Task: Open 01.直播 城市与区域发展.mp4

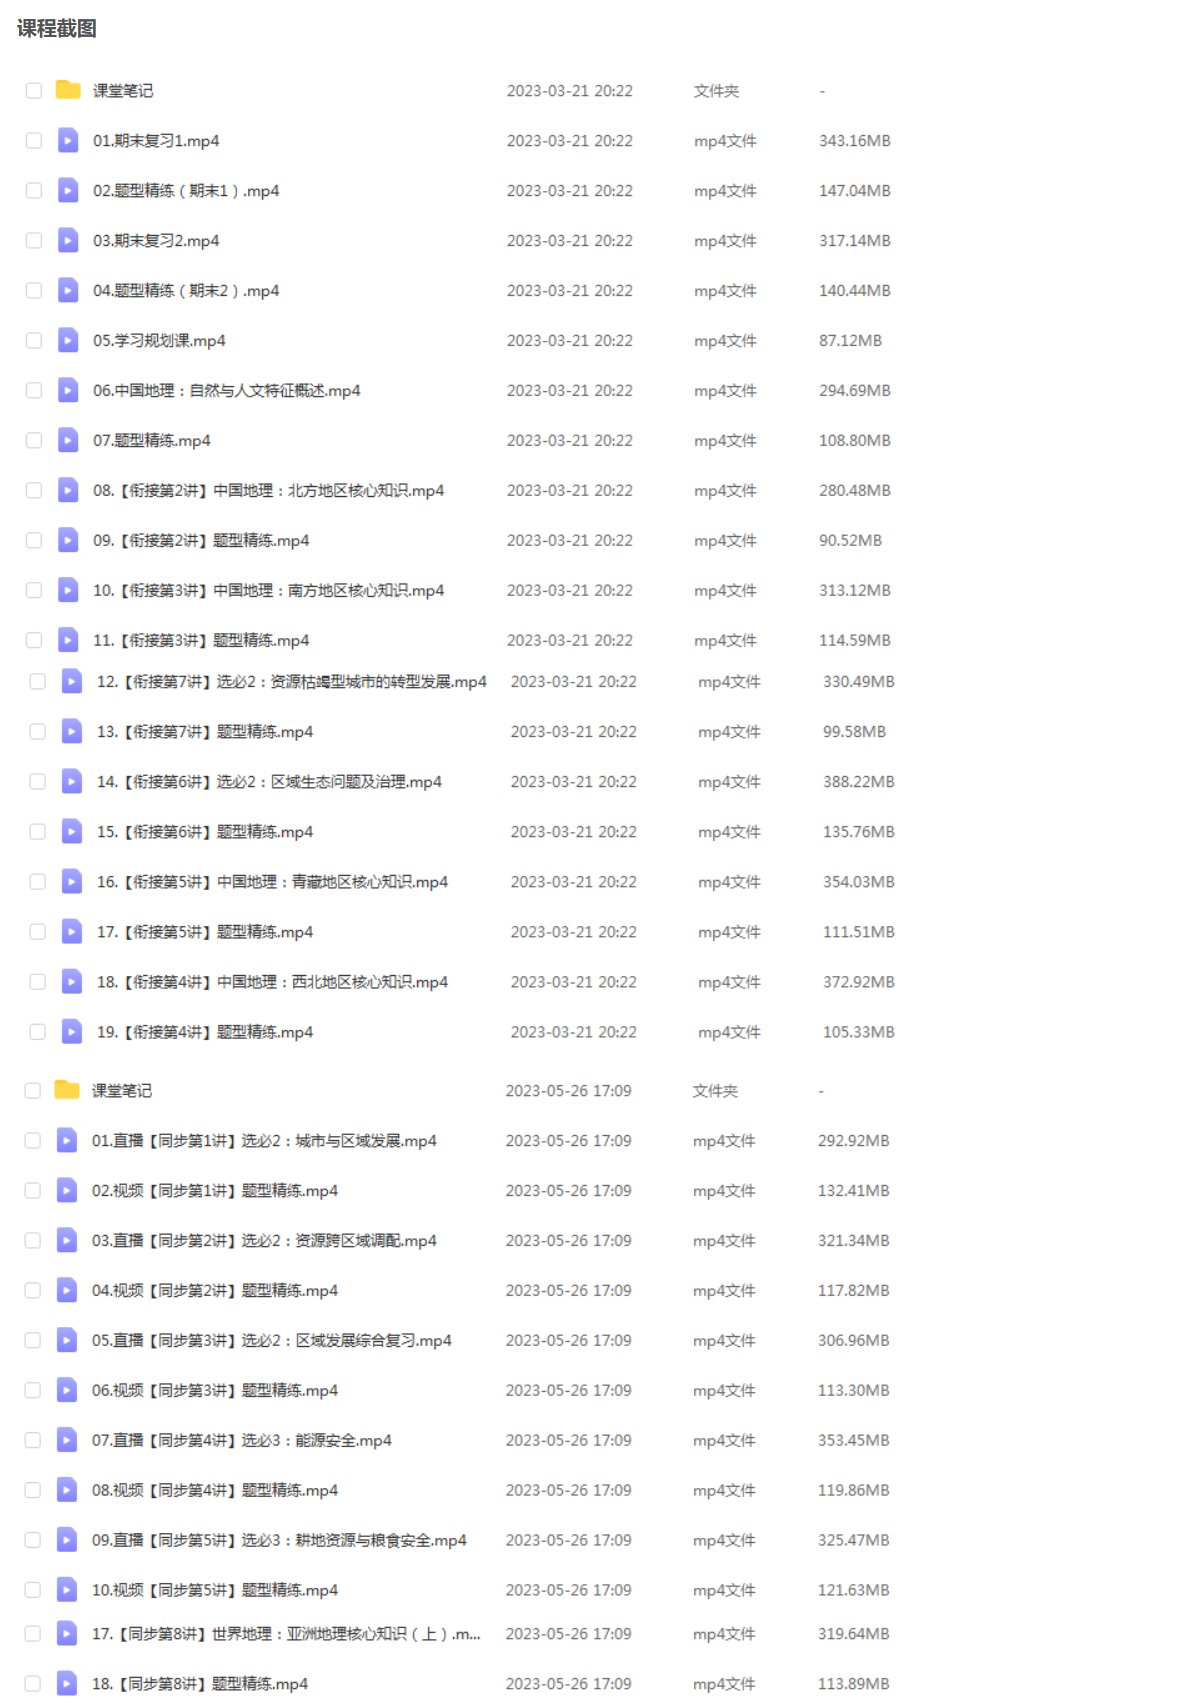Action: 264,1140
